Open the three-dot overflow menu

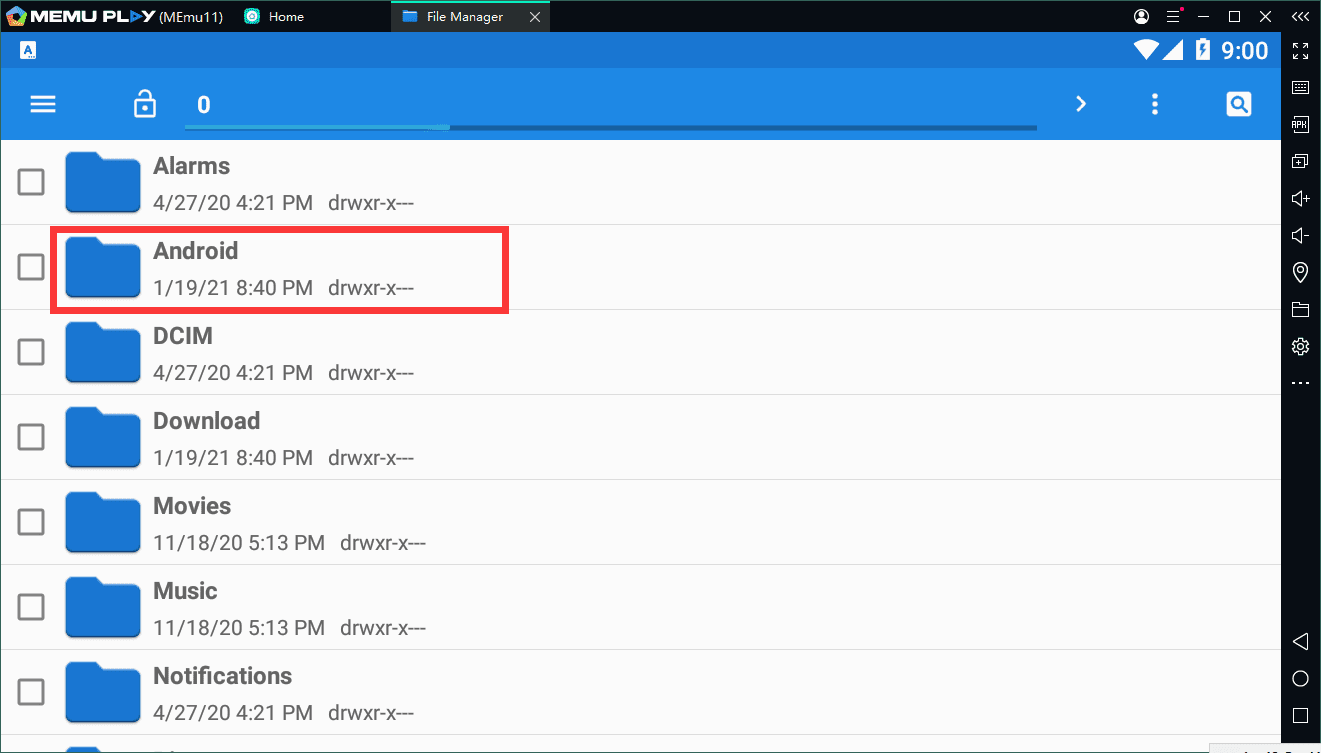point(1155,104)
